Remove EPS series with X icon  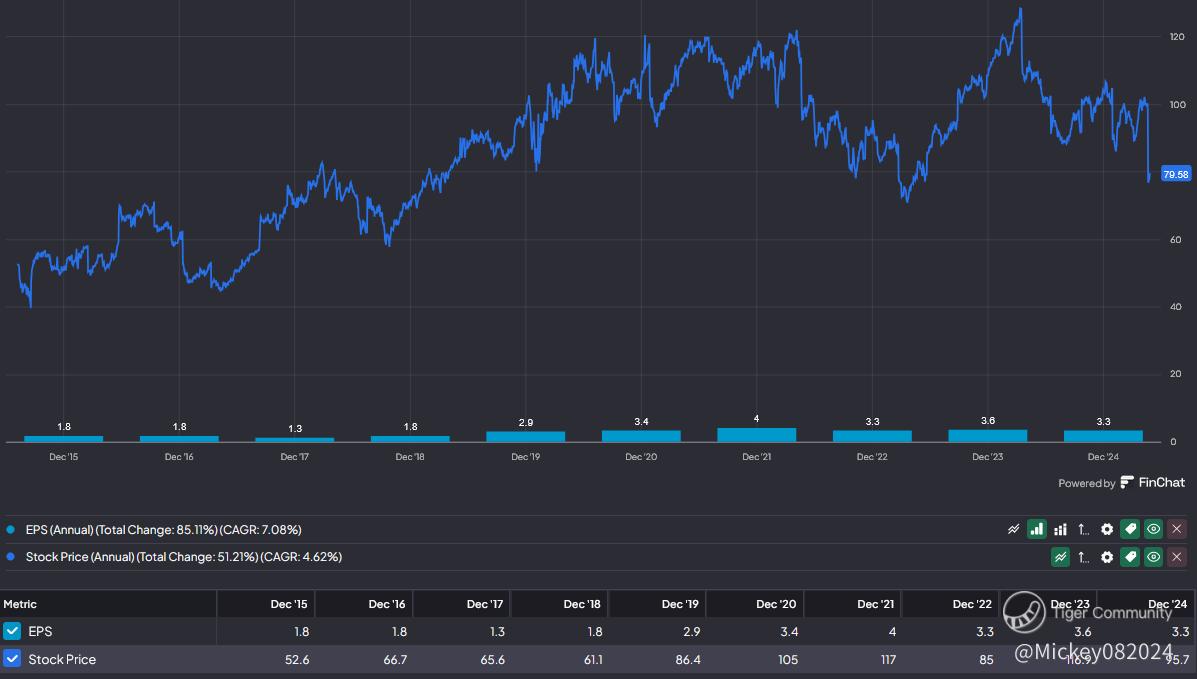(1177, 529)
